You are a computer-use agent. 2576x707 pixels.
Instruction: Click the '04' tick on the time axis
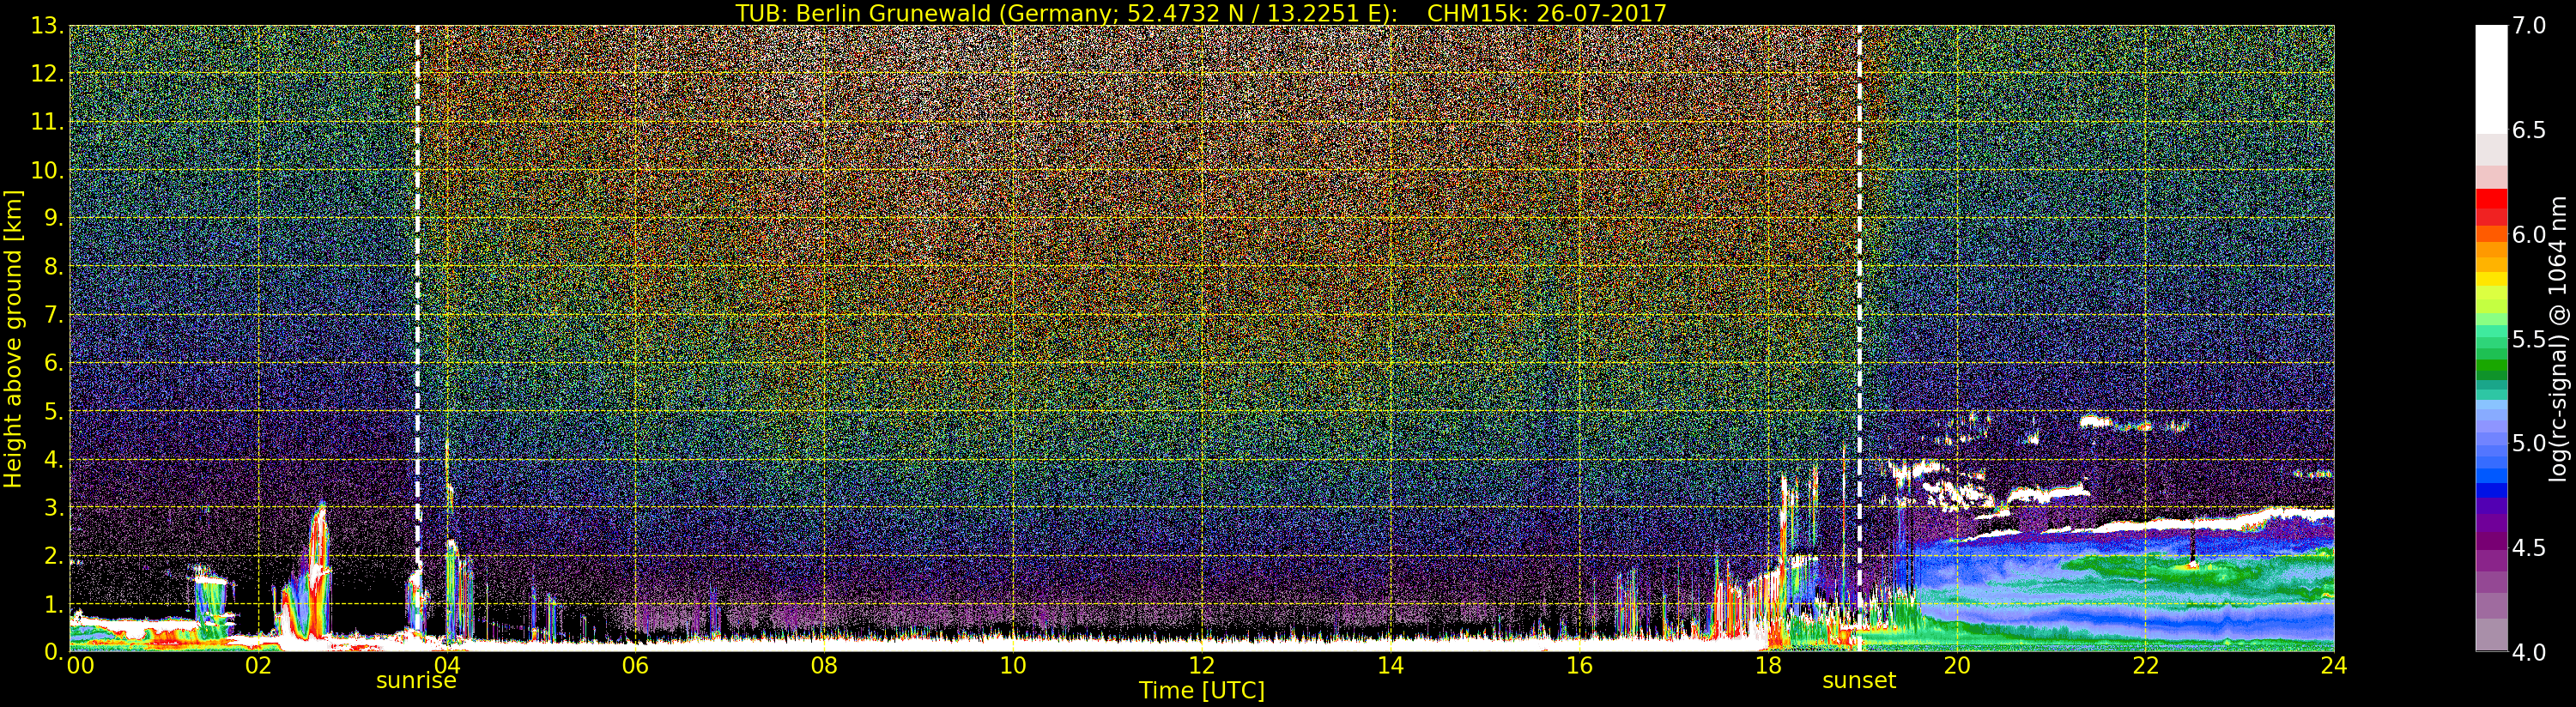[447, 666]
